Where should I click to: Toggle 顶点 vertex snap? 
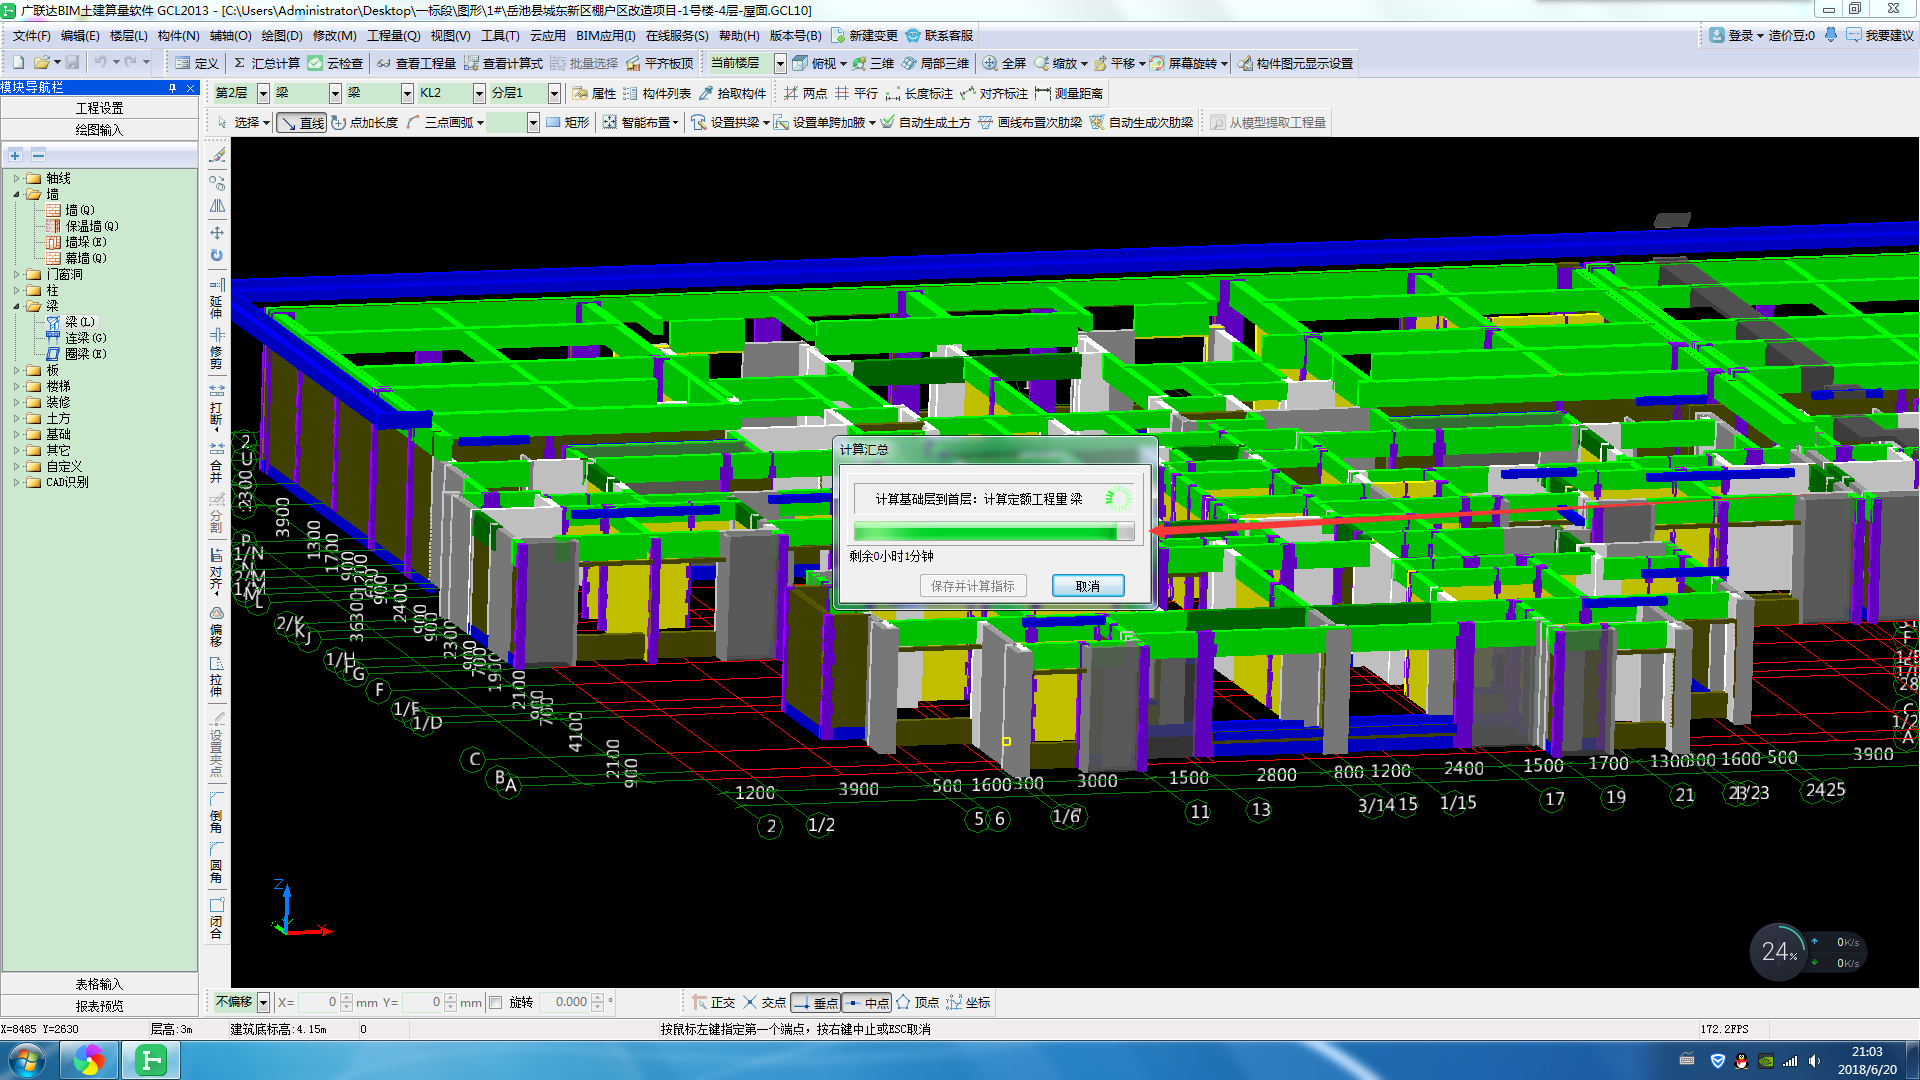coord(918,1002)
